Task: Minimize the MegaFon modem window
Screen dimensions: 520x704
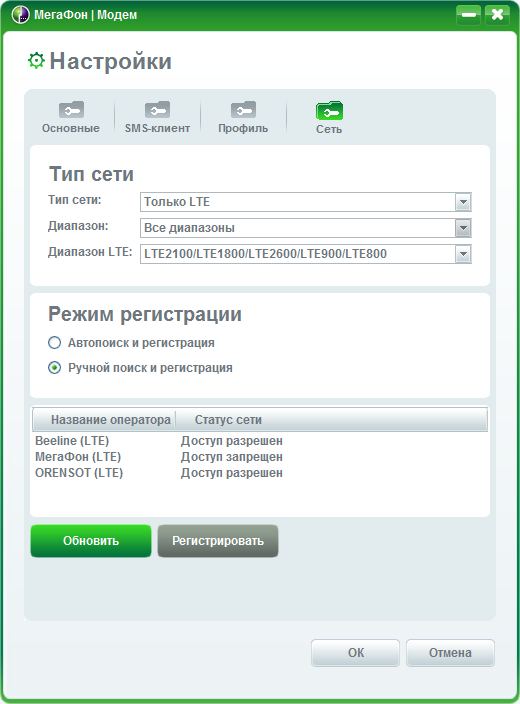Action: tap(468, 15)
